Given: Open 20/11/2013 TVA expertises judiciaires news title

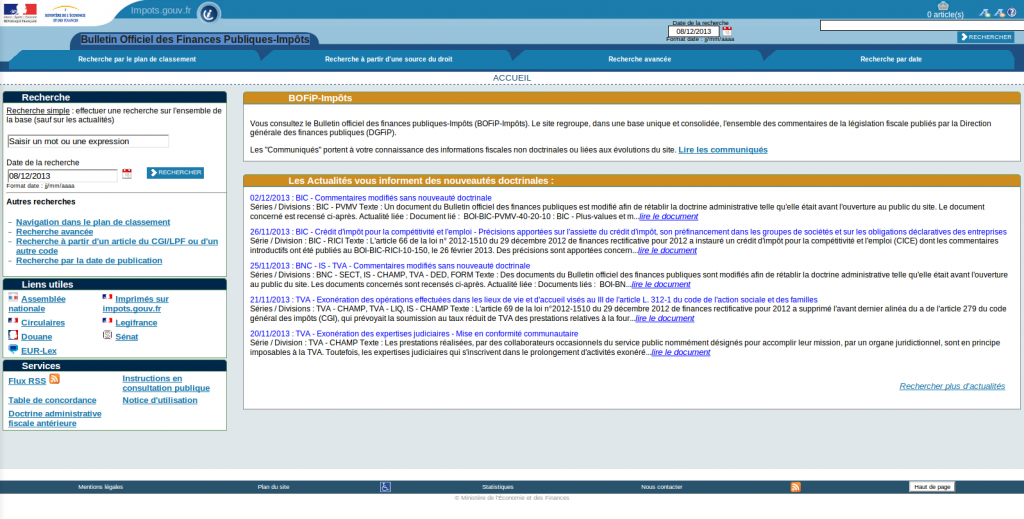Looking at the screenshot, I should point(414,334).
